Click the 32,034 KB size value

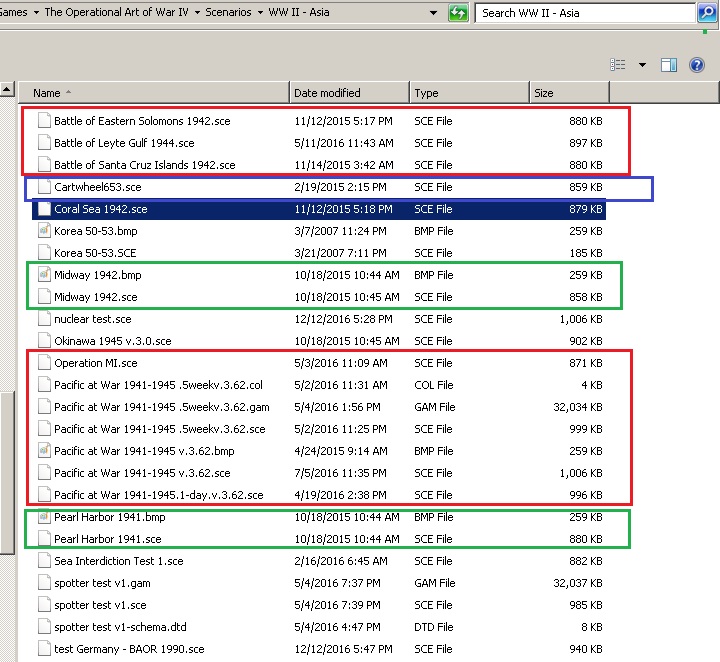pos(578,407)
